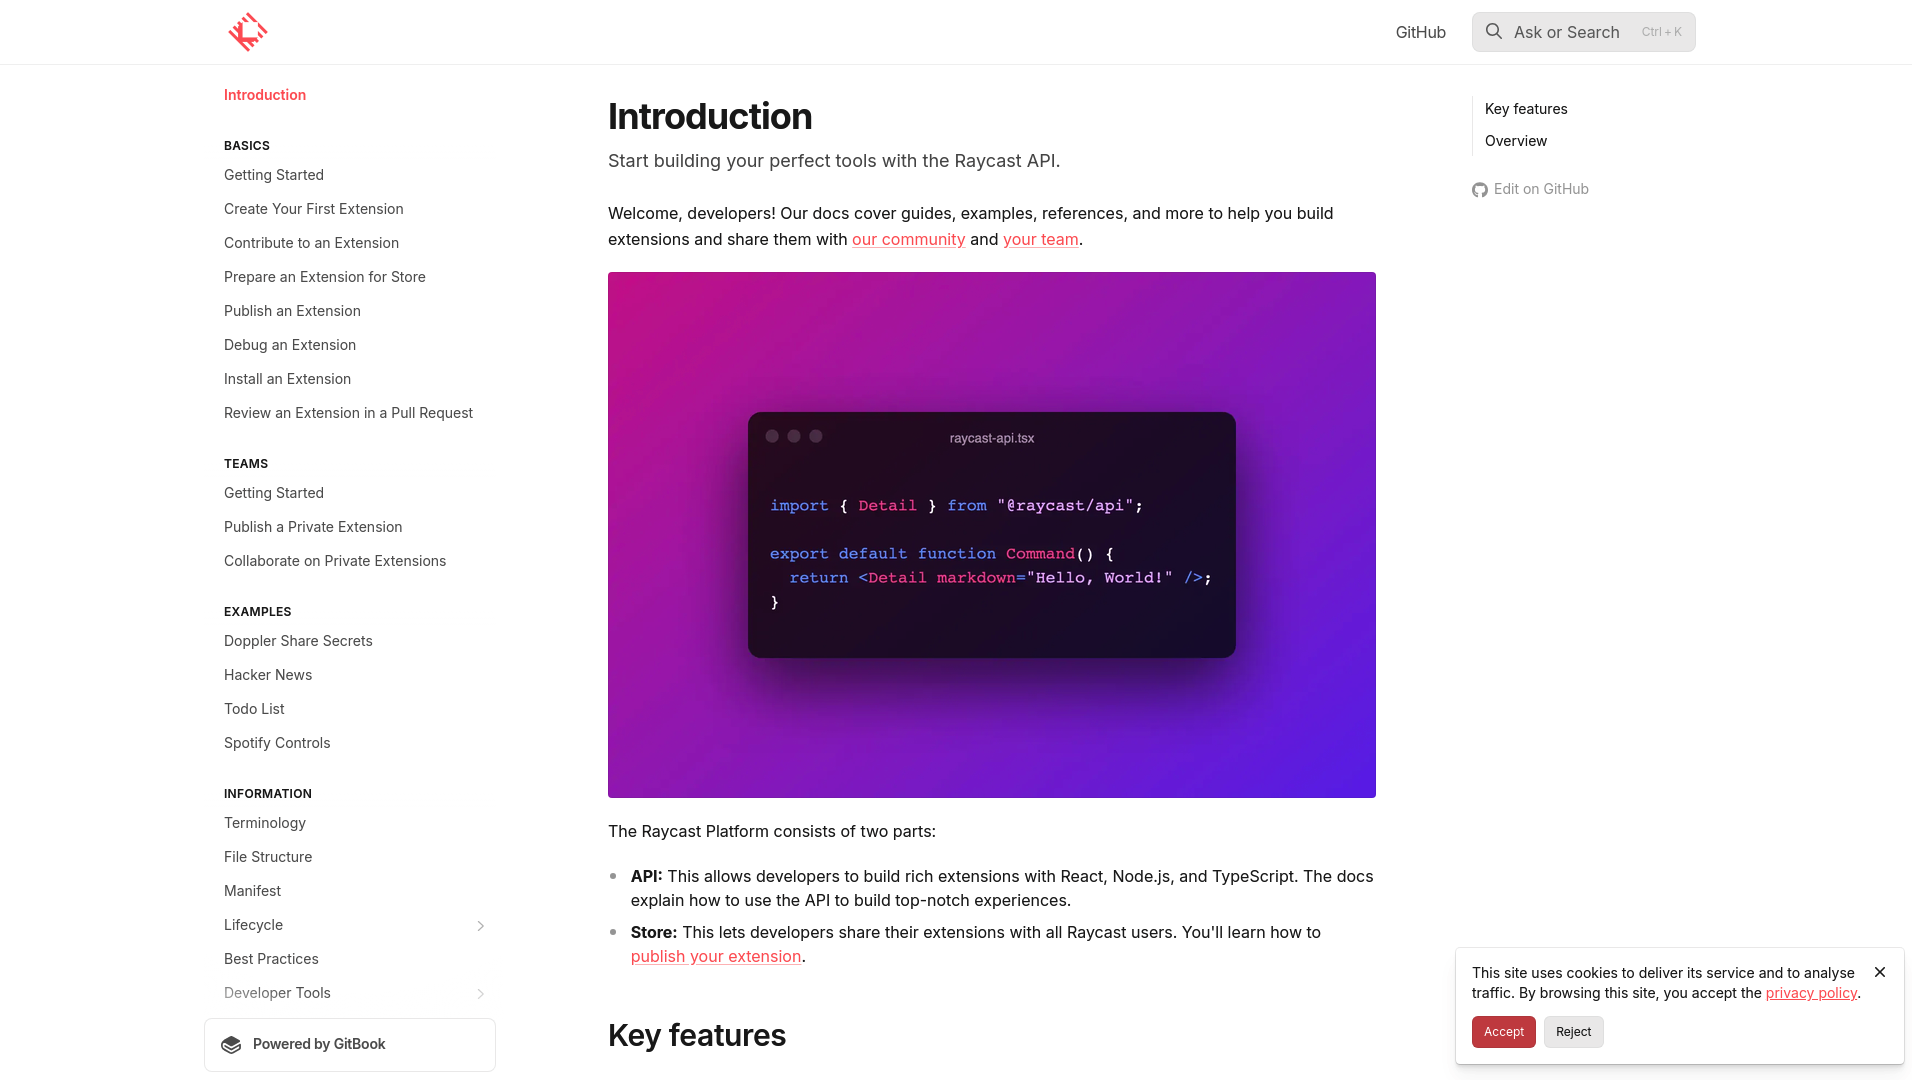This screenshot has width=1920, height=1080.
Task: Click the GitBook powered-by icon
Action: pyautogui.click(x=232, y=1043)
